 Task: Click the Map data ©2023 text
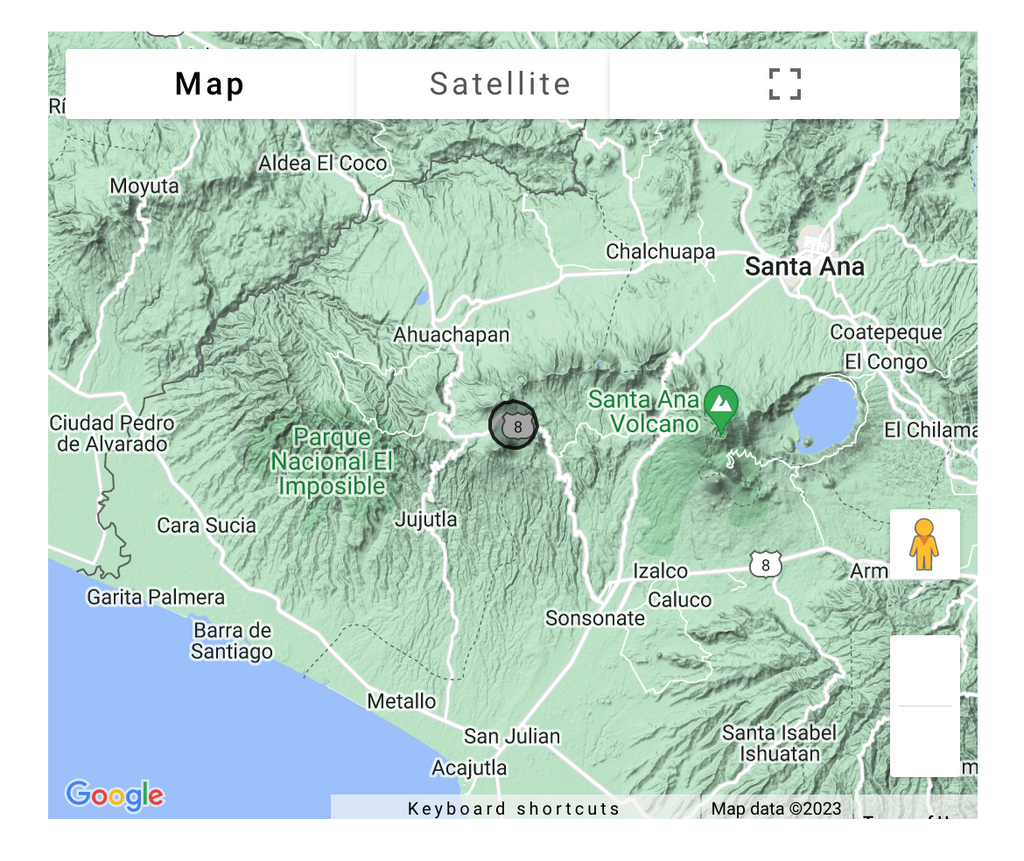pos(776,808)
